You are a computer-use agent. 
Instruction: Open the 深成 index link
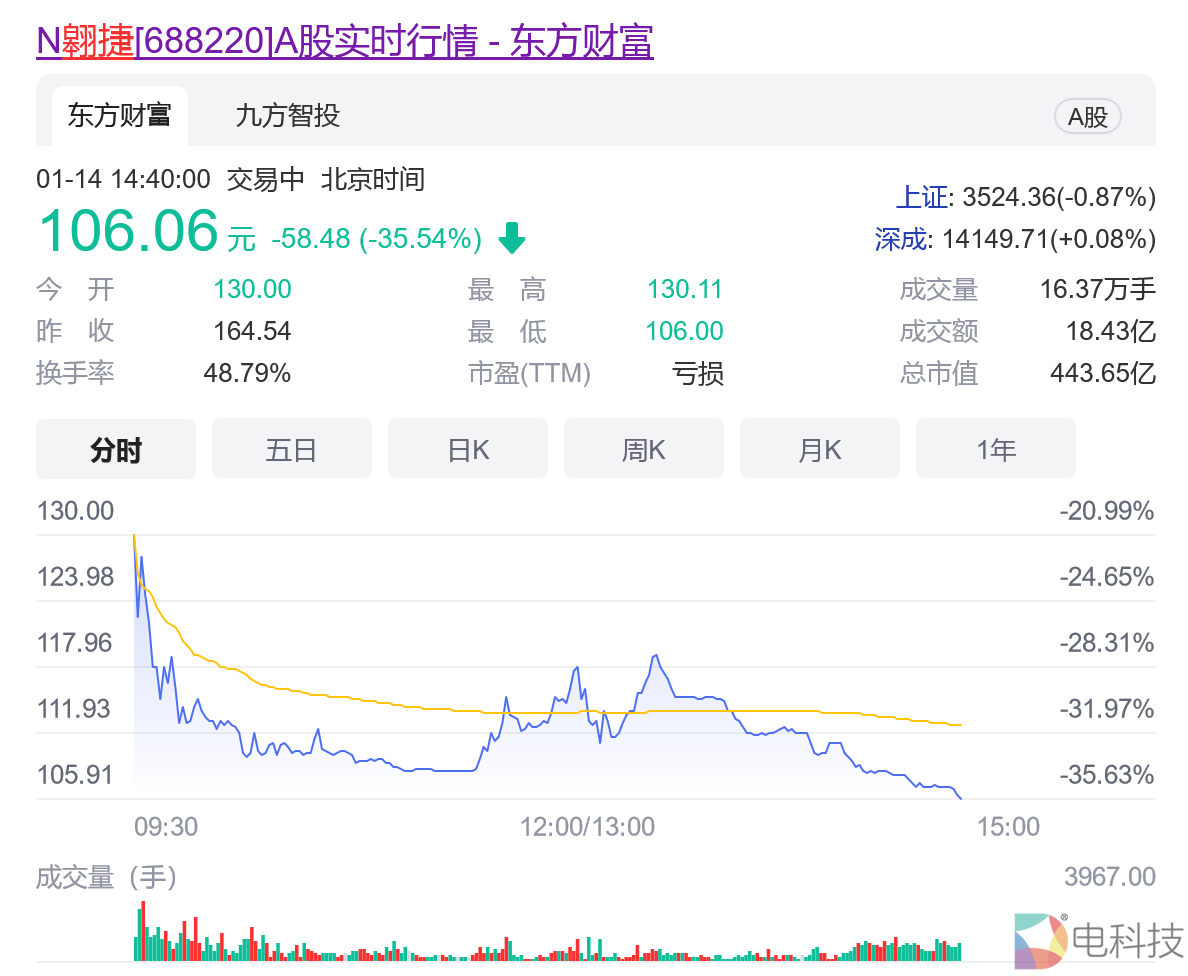pyautogui.click(x=900, y=239)
